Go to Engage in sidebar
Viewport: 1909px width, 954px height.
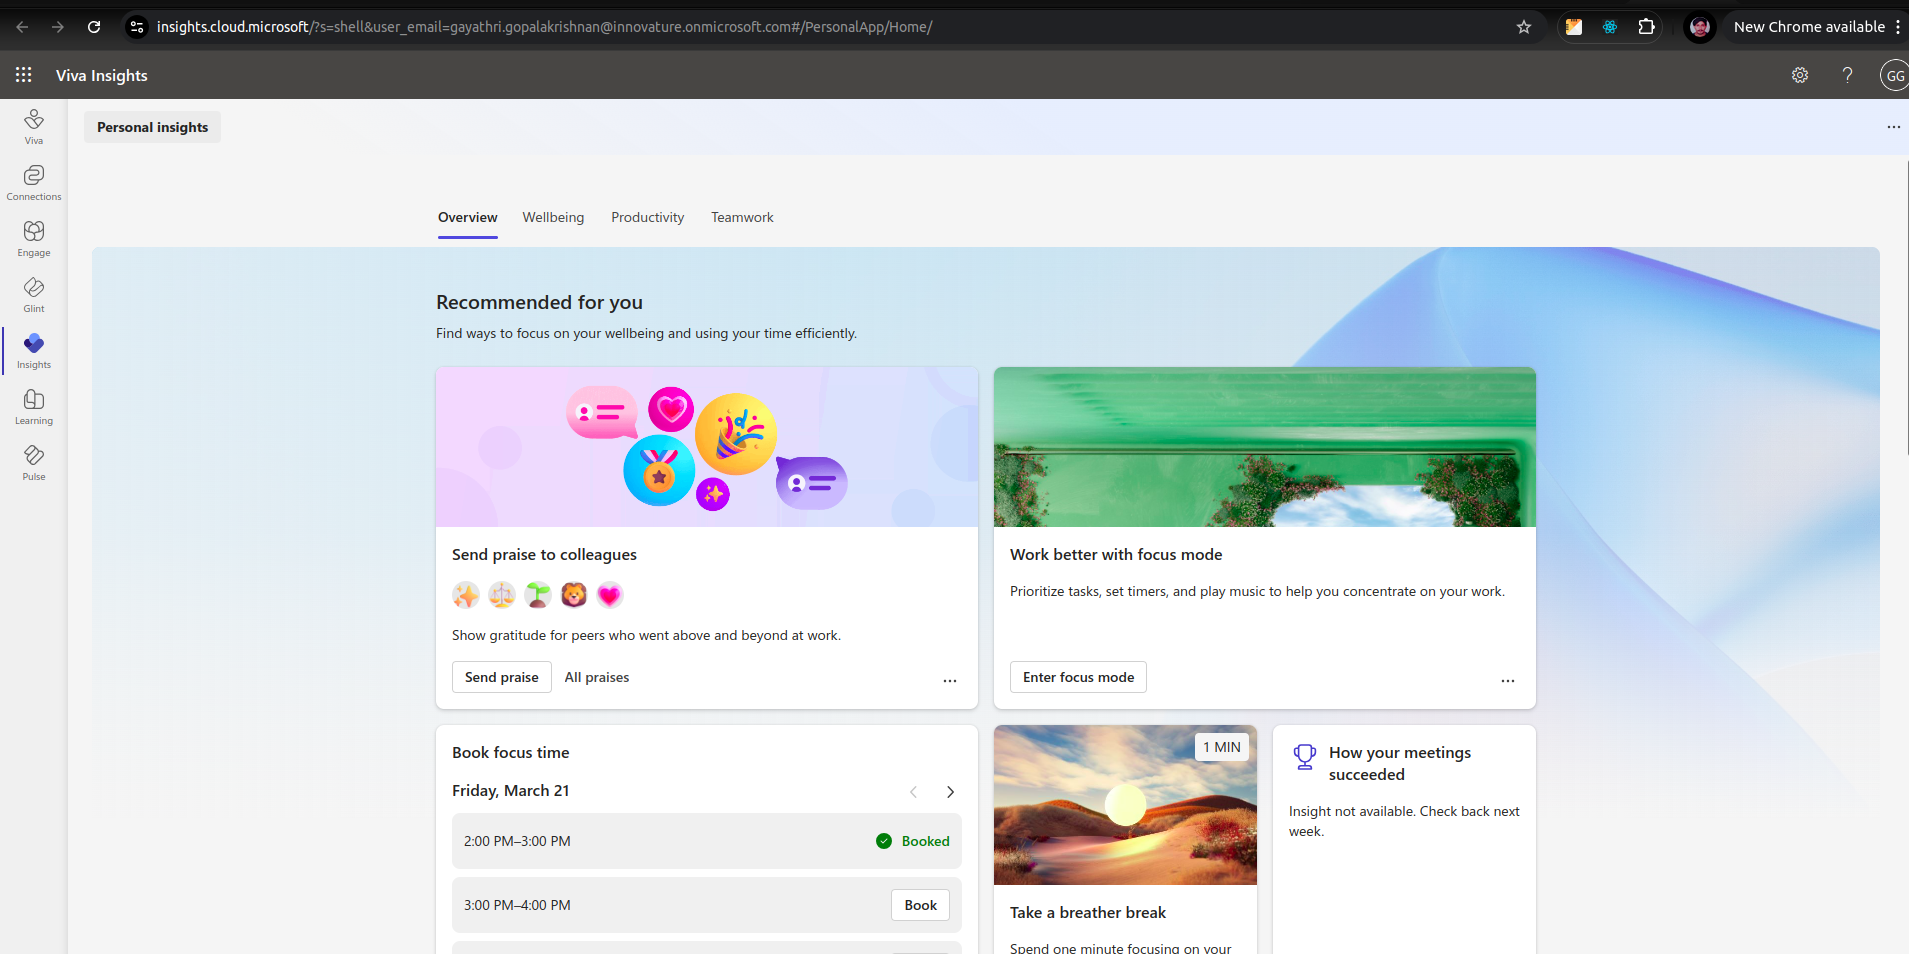coord(34,239)
